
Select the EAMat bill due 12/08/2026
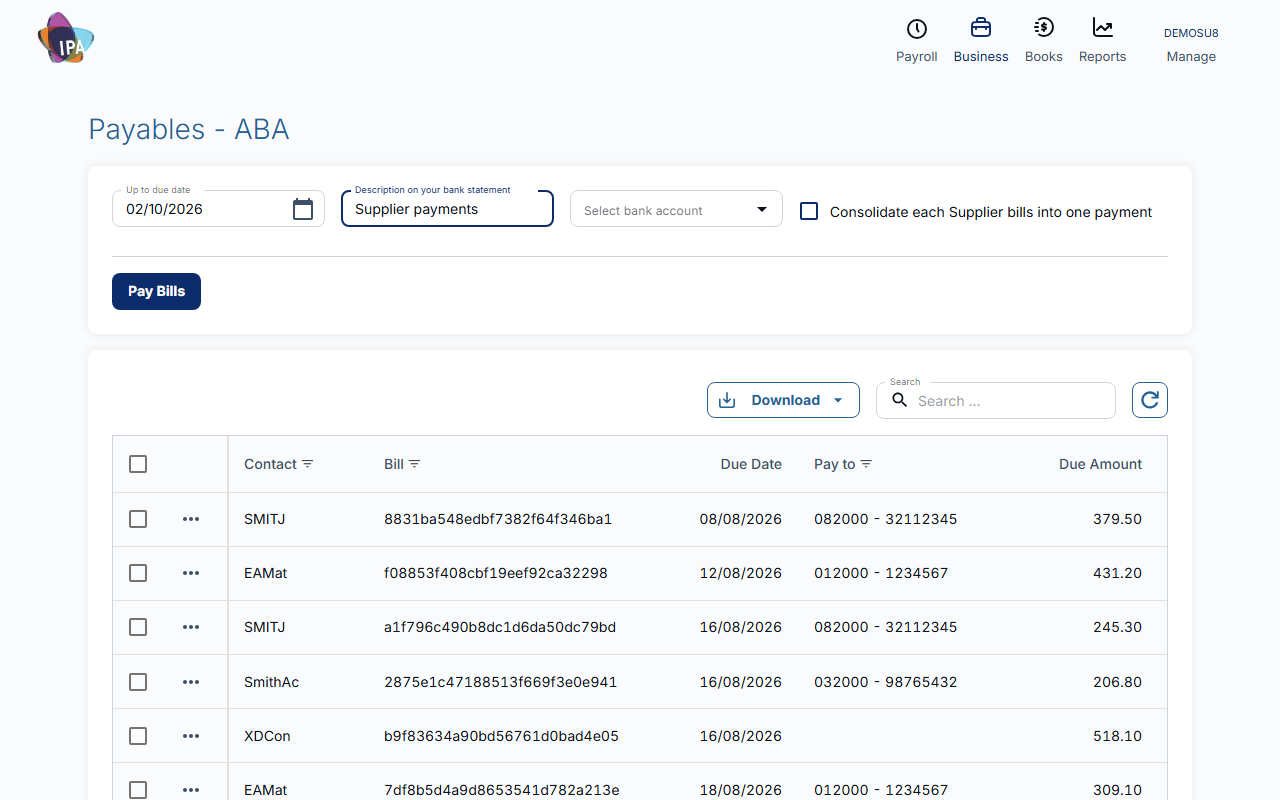pyautogui.click(x=138, y=573)
